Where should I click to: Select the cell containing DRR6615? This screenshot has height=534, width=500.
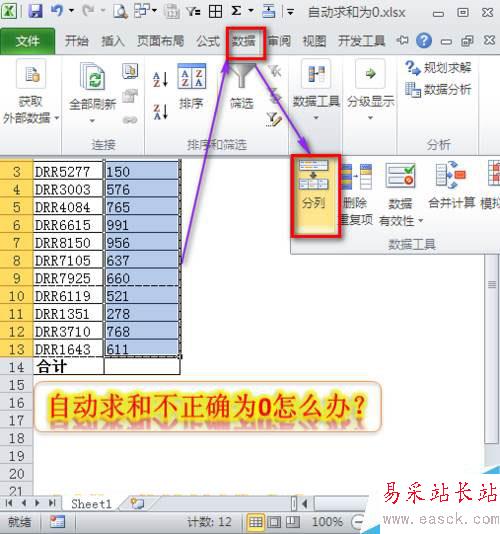coord(68,224)
